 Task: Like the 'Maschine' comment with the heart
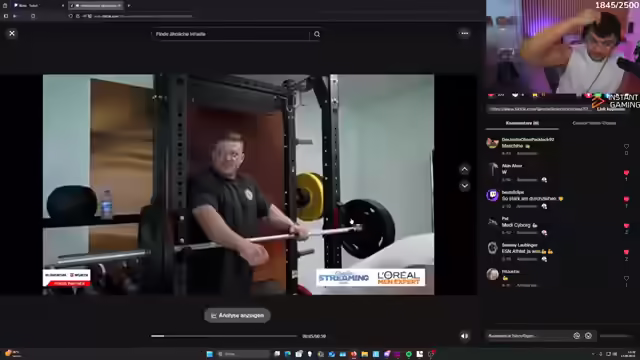click(626, 146)
